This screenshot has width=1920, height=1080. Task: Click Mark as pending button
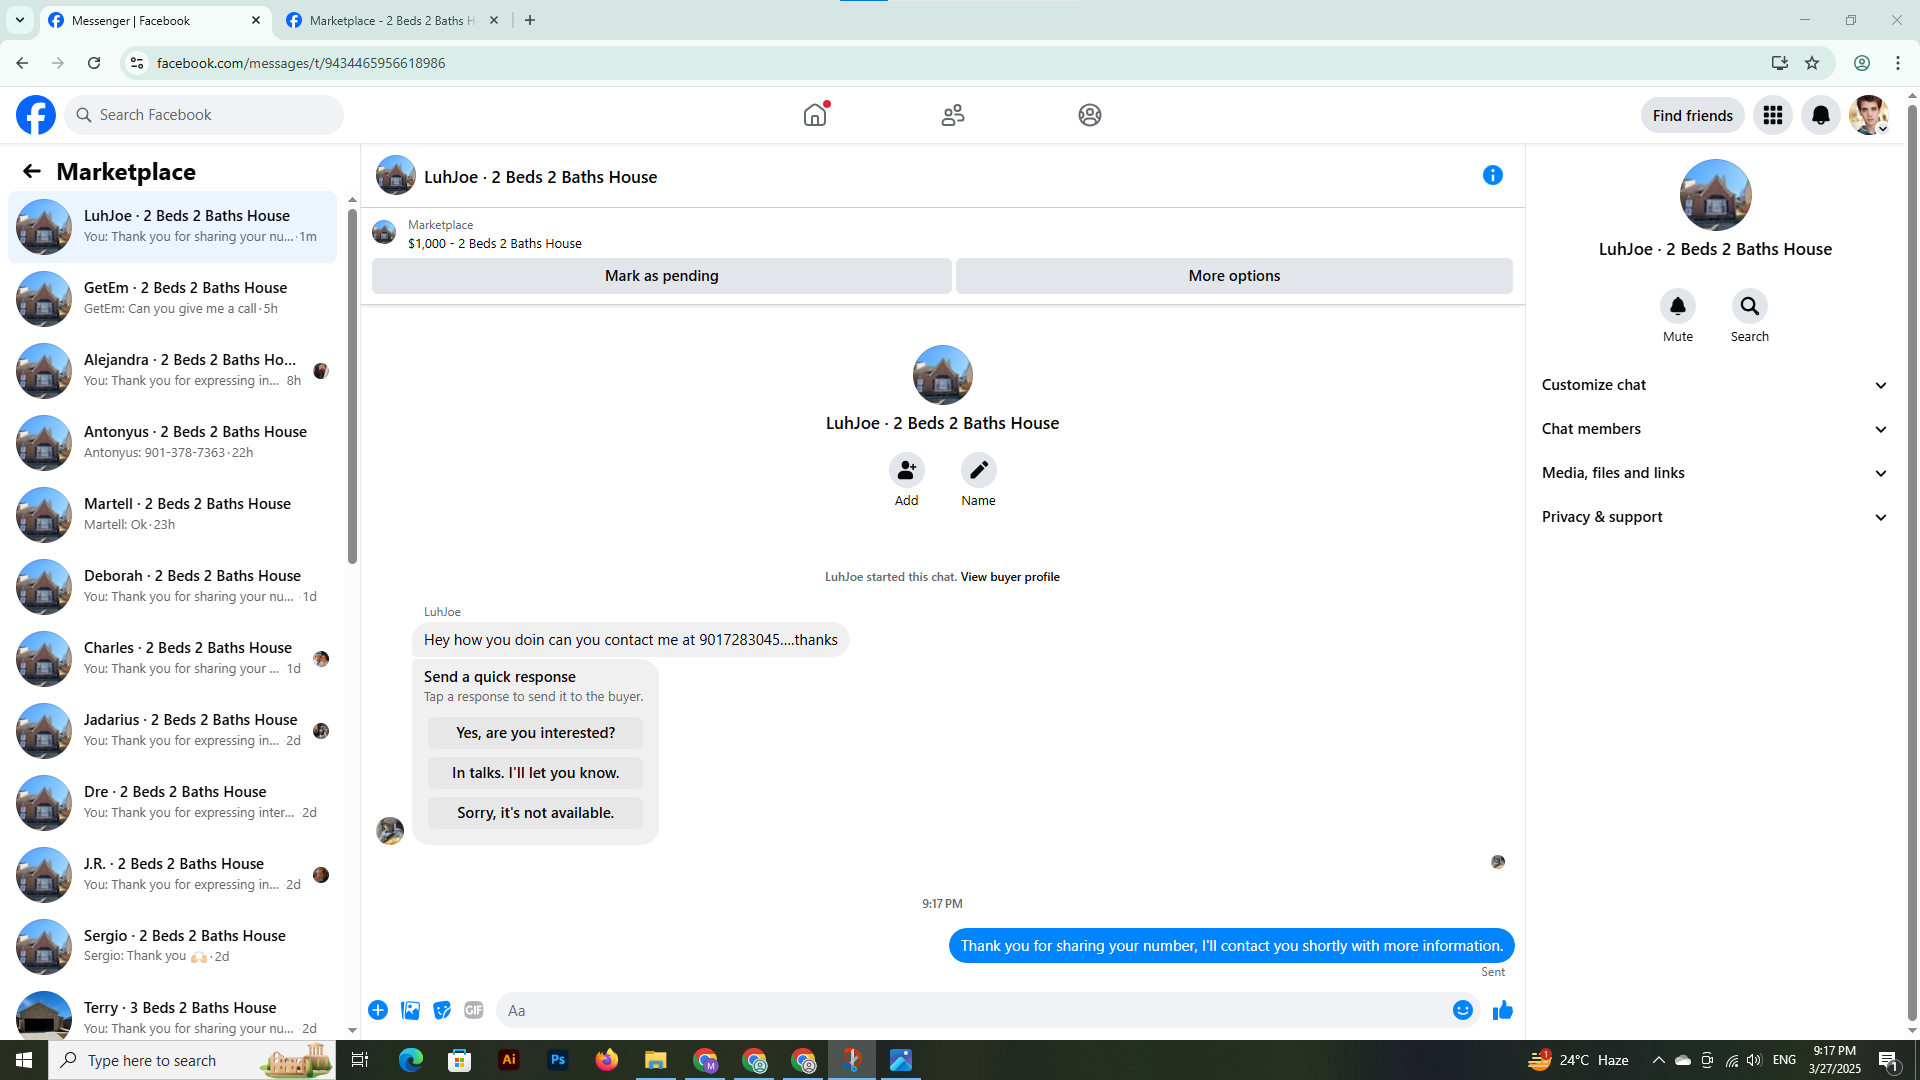click(662, 276)
